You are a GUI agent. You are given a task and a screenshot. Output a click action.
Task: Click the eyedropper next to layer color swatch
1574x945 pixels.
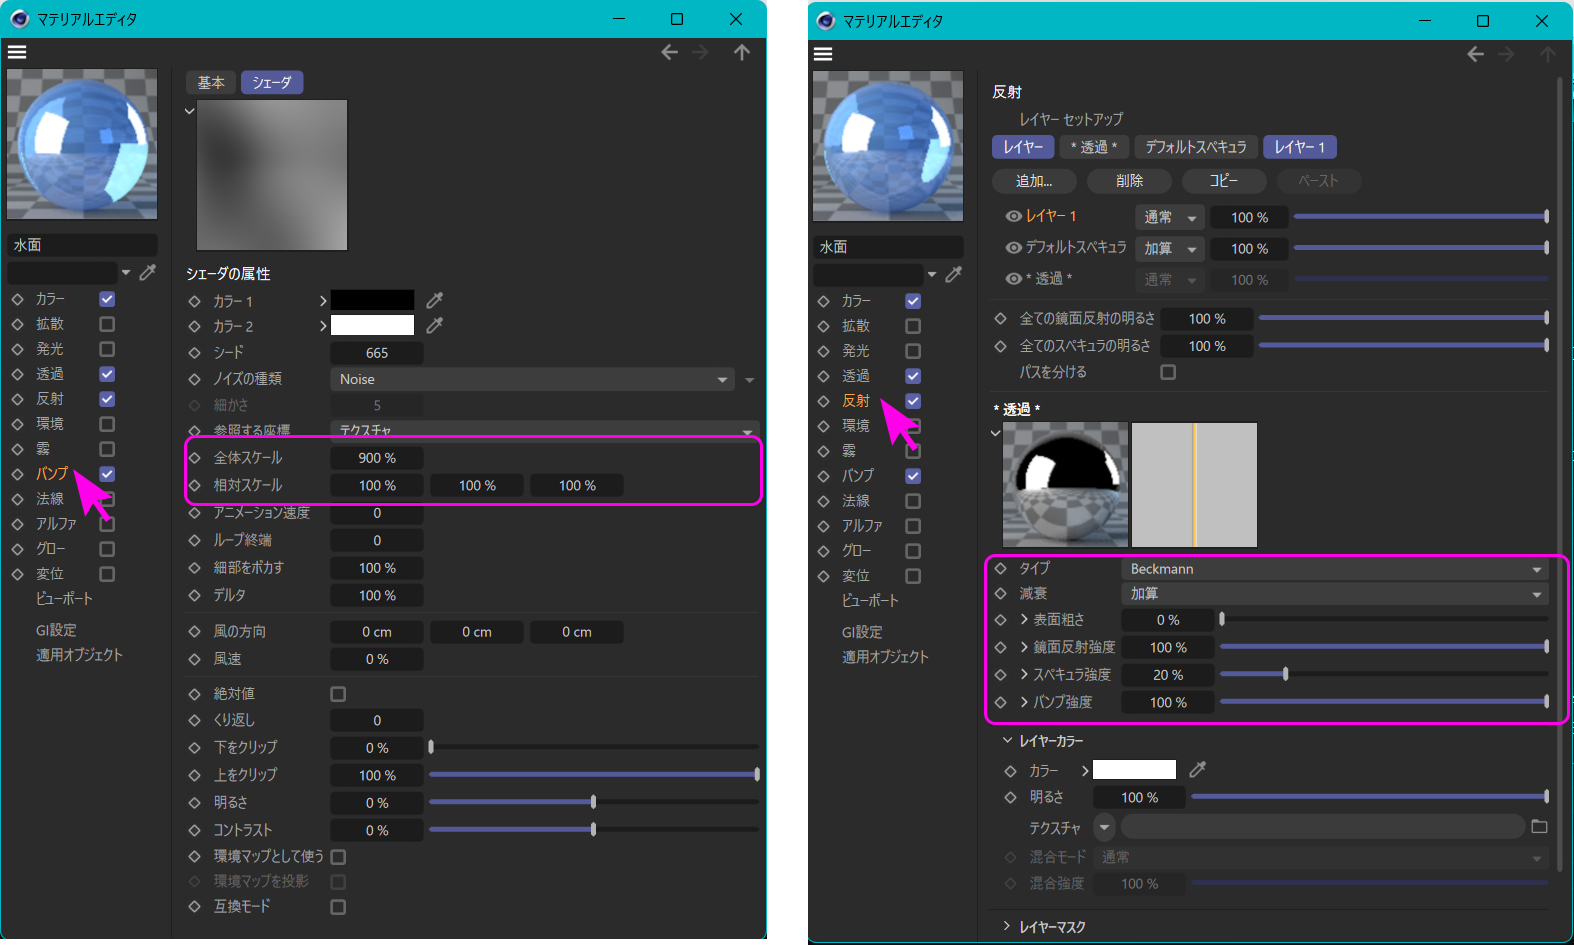point(1197,769)
